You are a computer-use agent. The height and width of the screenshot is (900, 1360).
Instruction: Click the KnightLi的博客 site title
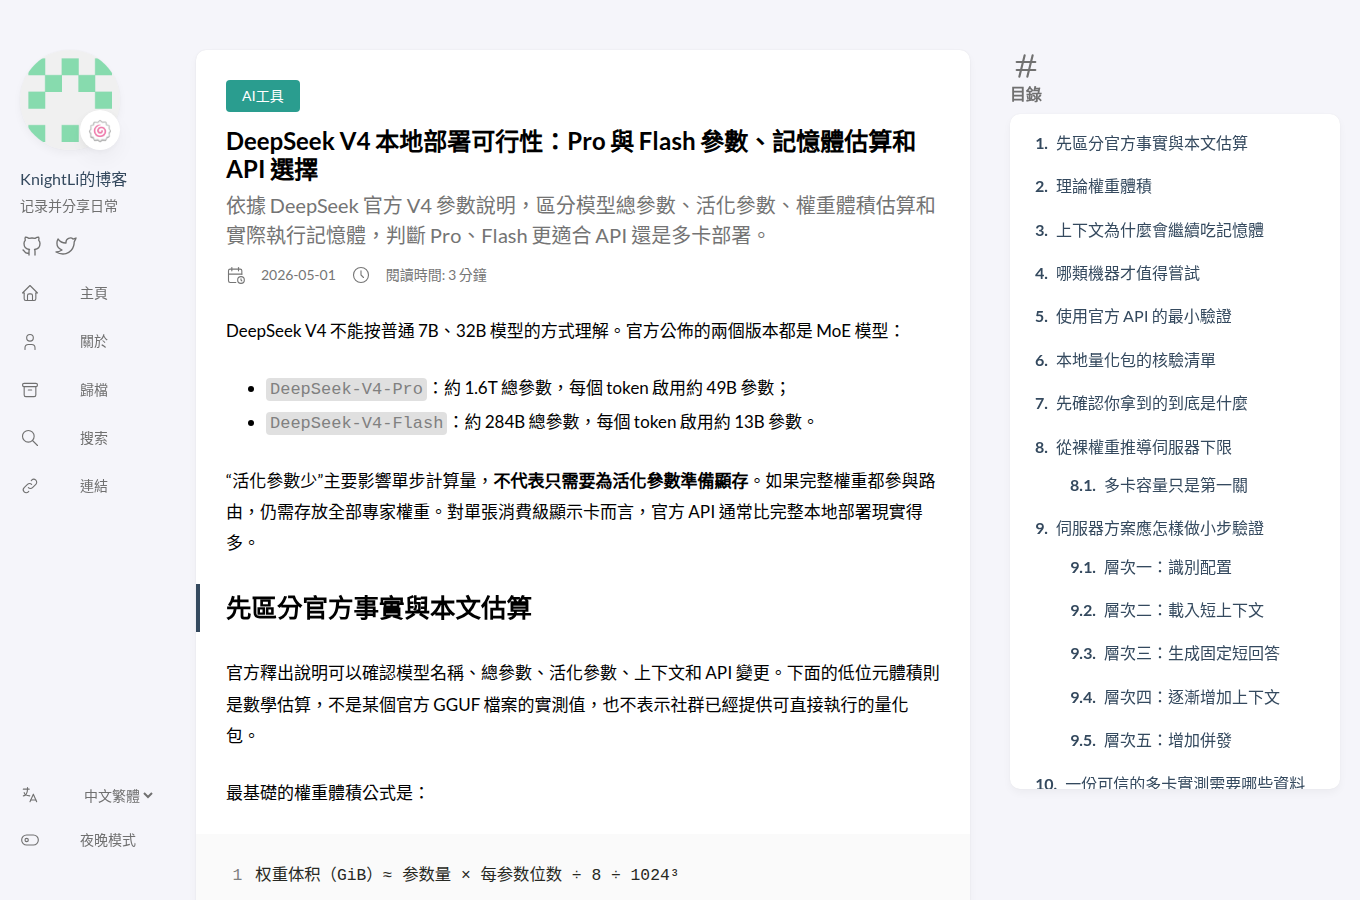[74, 179]
